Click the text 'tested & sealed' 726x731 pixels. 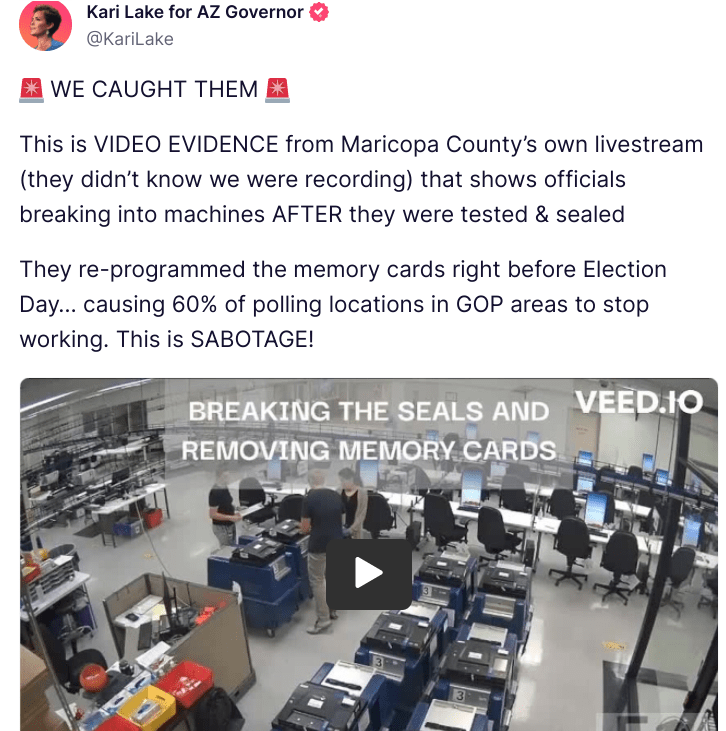(x=543, y=214)
